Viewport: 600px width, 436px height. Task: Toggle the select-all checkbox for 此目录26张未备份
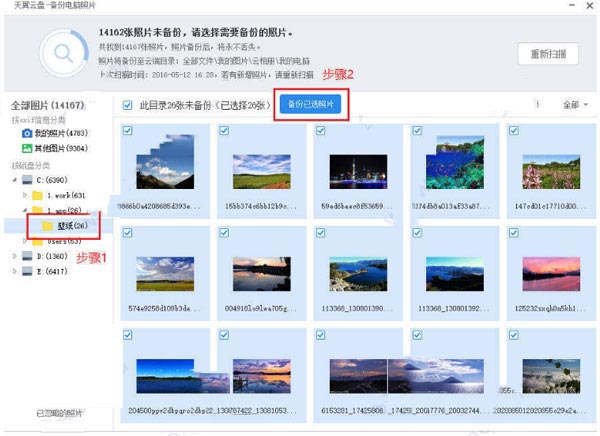point(127,105)
